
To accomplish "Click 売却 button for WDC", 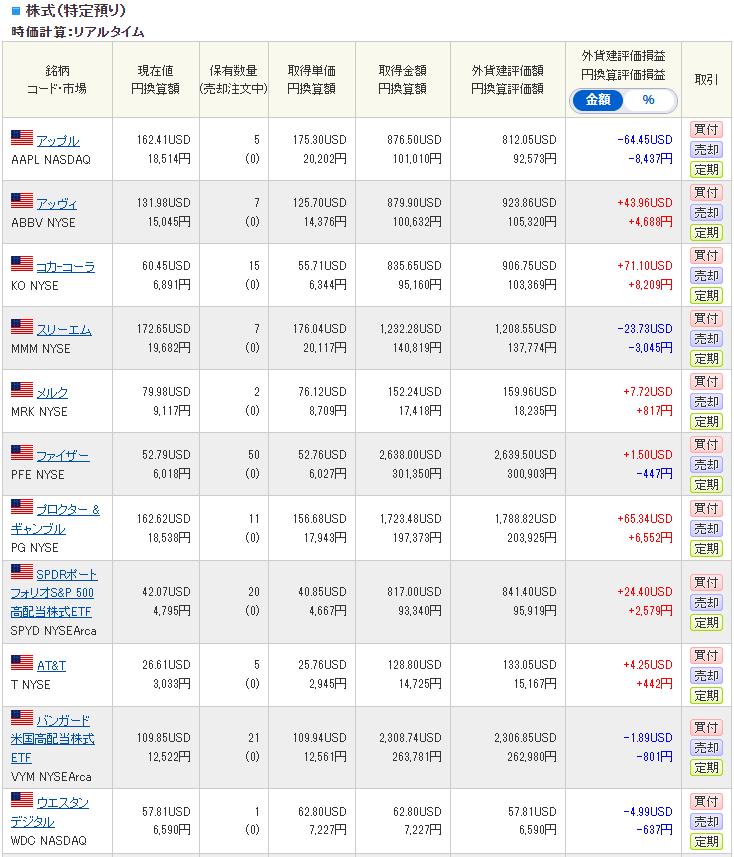I will coord(706,821).
